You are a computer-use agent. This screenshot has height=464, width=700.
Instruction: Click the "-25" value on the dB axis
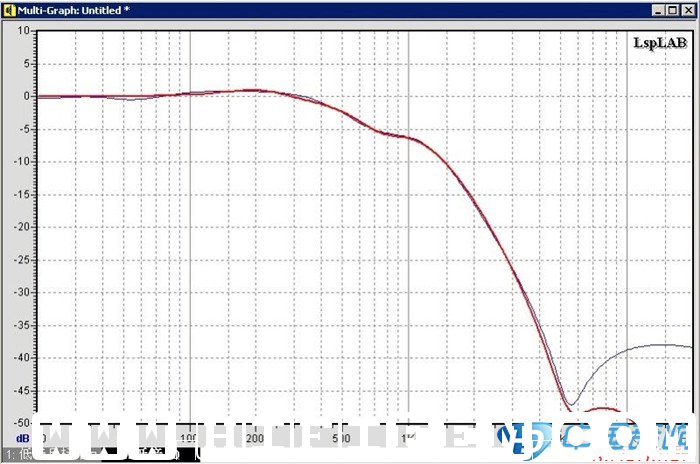(x=21, y=259)
